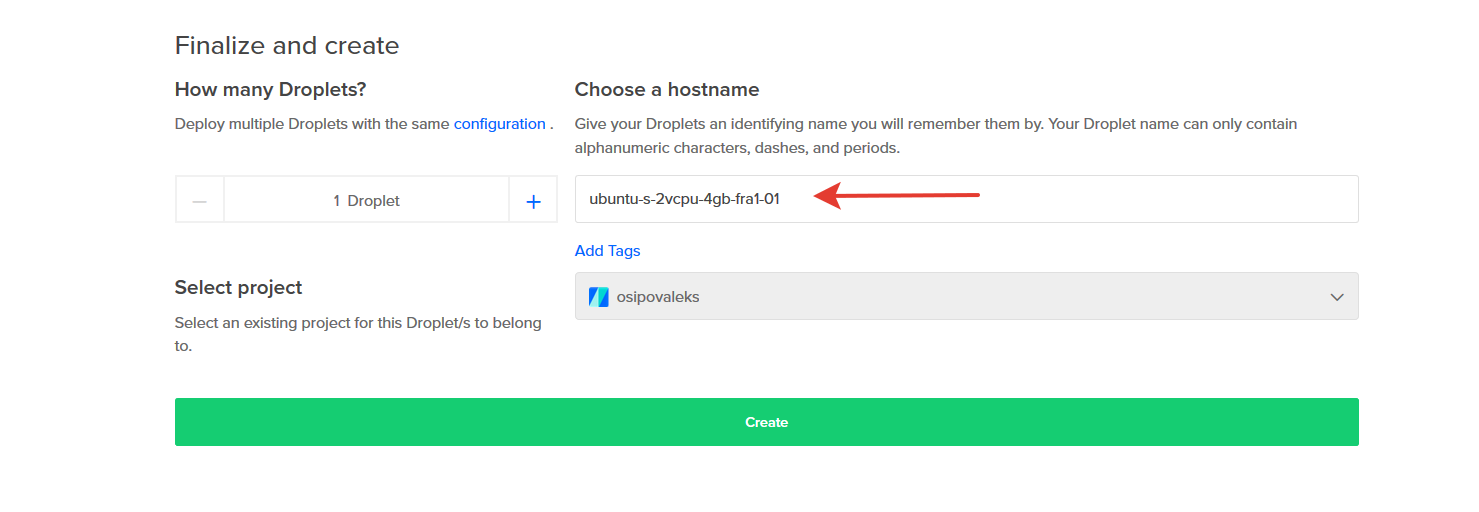Click the "1 Droplet" count field
The height and width of the screenshot is (512, 1479).
coord(366,201)
